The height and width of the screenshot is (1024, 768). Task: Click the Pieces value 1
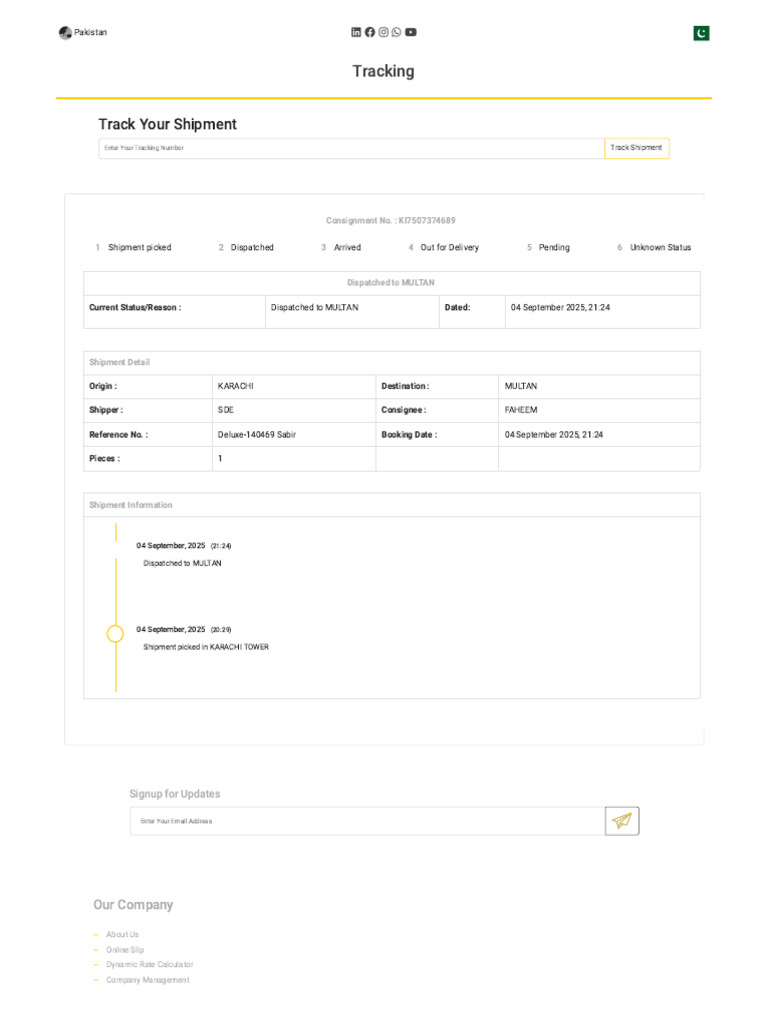pyautogui.click(x=220, y=458)
